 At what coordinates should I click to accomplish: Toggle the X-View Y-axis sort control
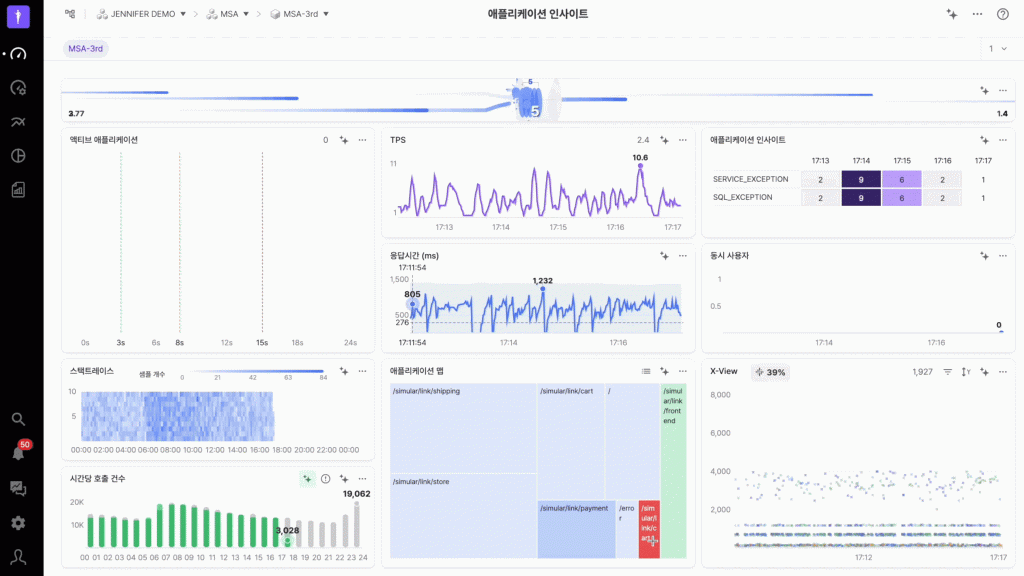(x=966, y=372)
